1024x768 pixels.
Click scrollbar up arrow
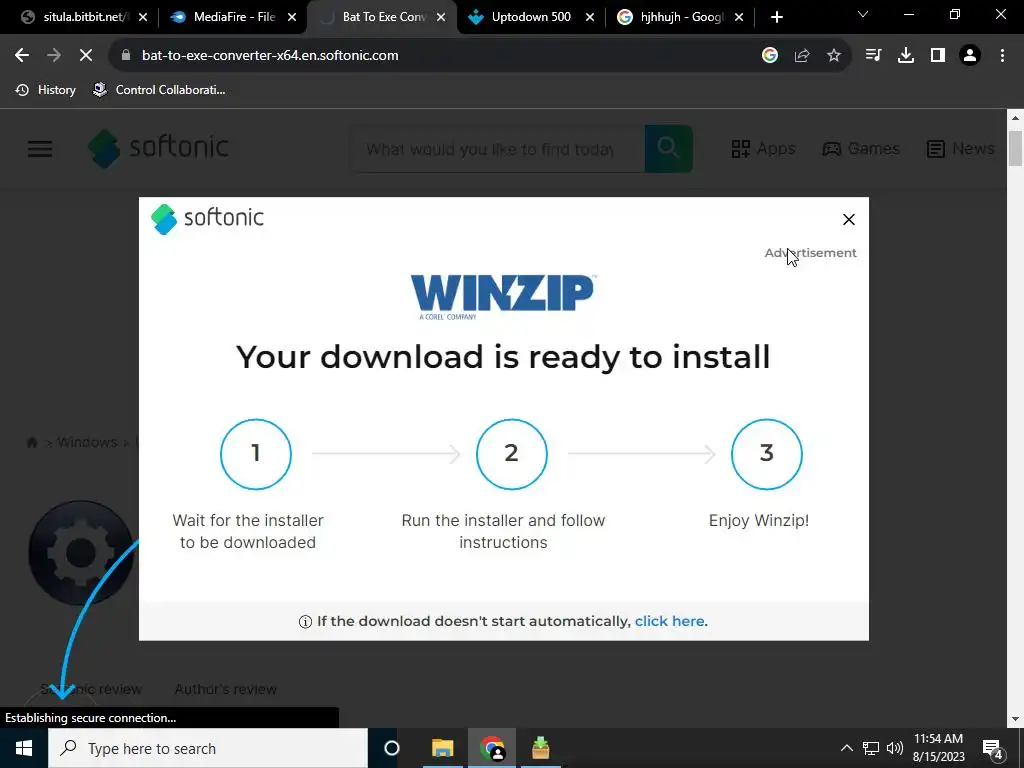pos(1015,118)
